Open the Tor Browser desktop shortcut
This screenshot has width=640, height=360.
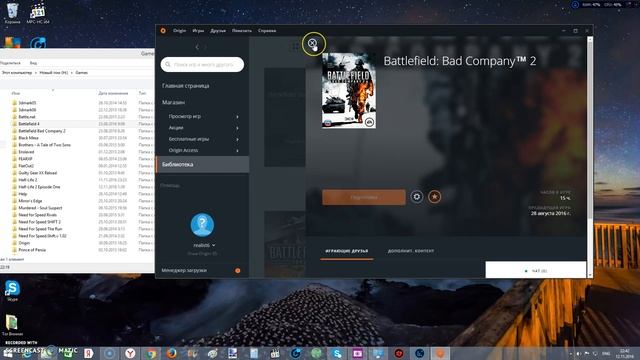[x=12, y=324]
